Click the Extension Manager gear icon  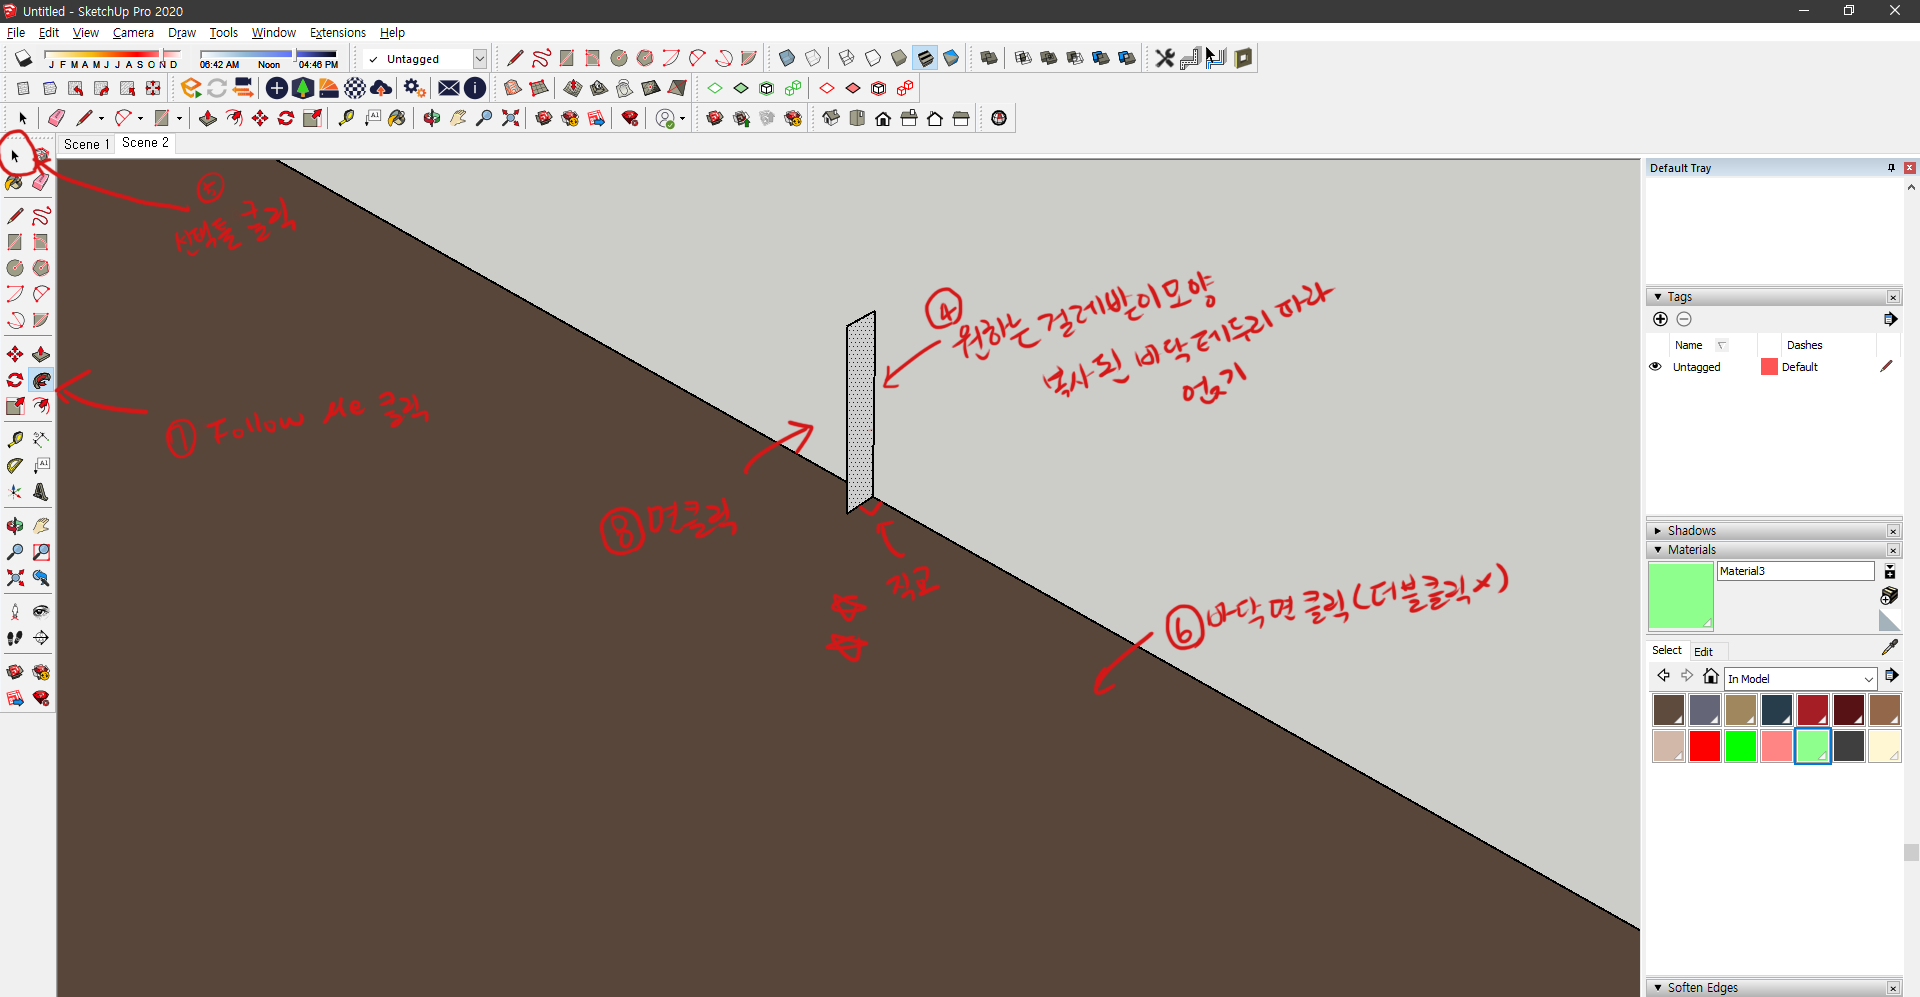click(415, 88)
